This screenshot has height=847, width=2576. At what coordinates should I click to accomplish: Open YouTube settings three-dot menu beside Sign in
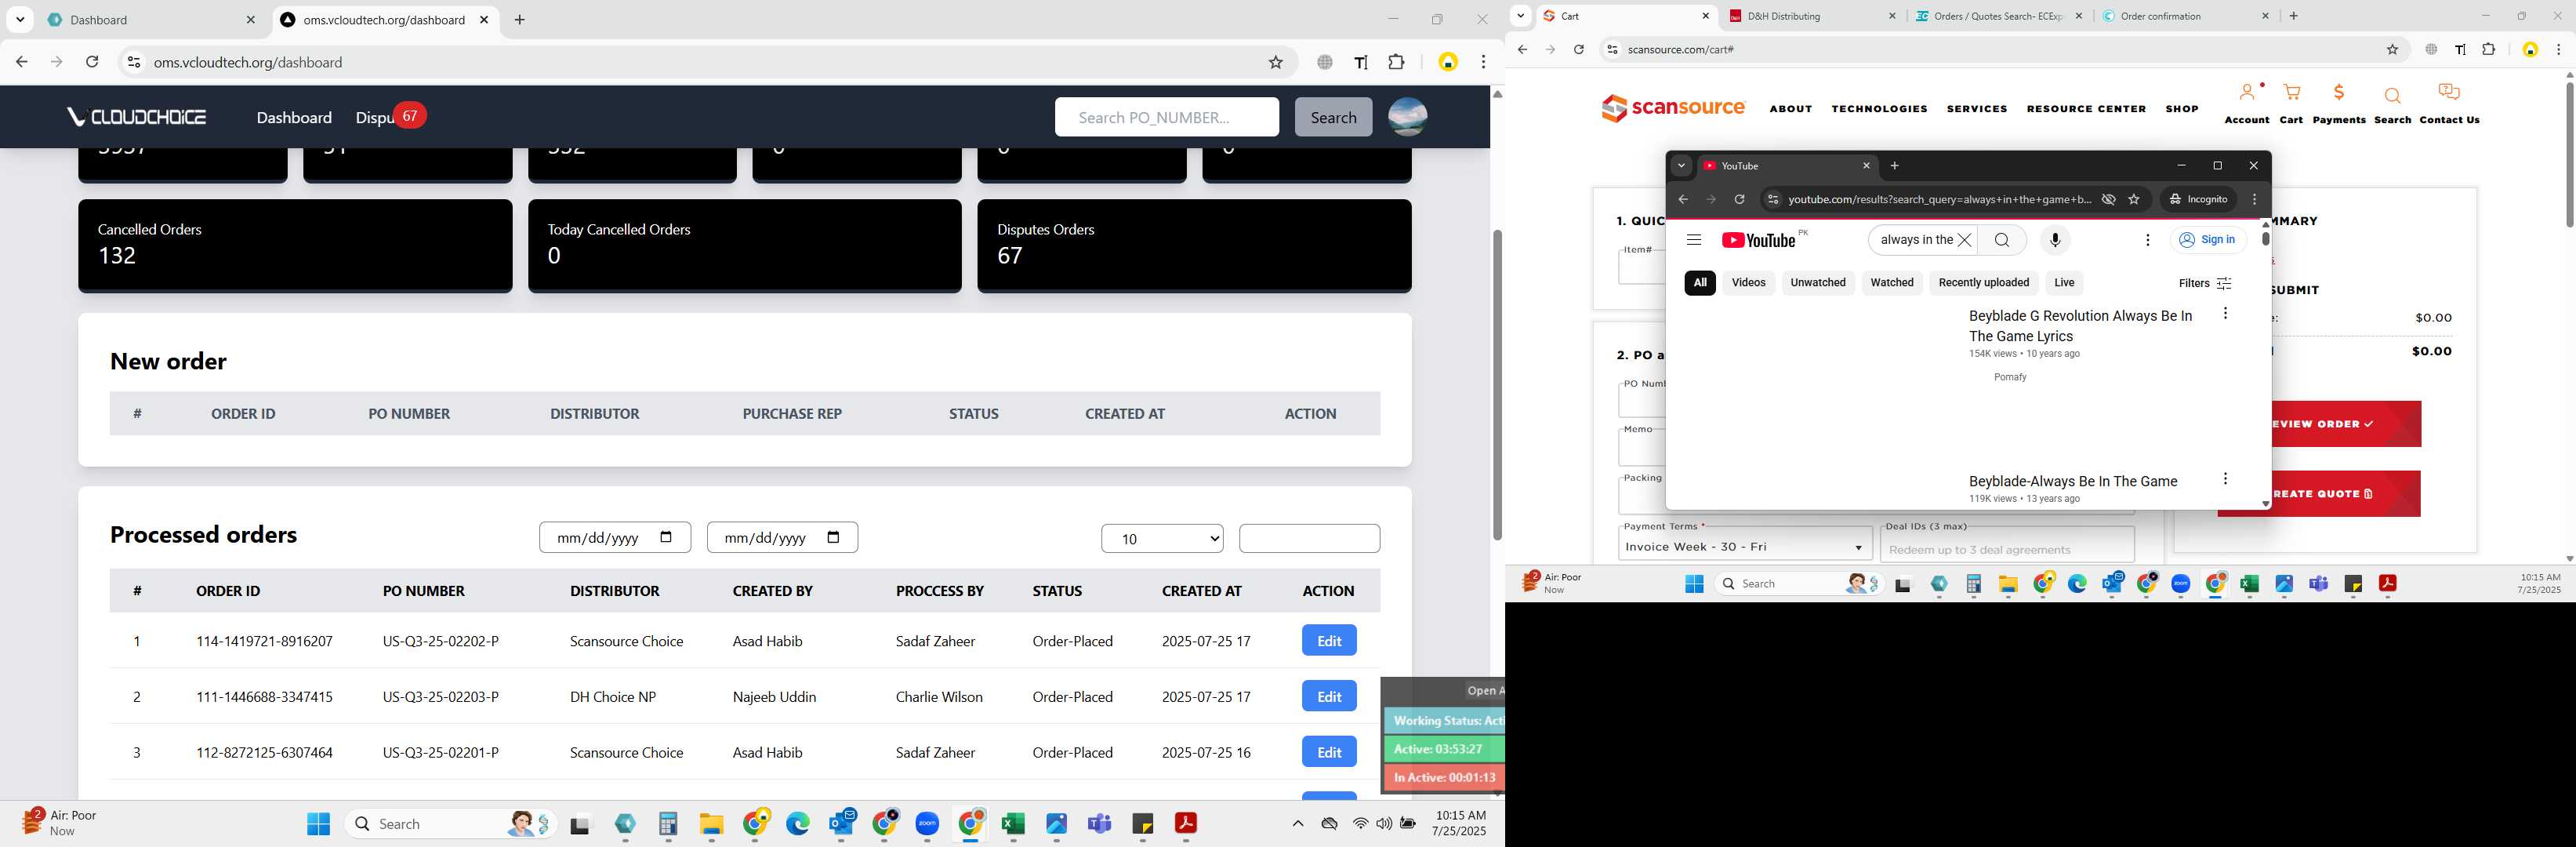pyautogui.click(x=2147, y=240)
